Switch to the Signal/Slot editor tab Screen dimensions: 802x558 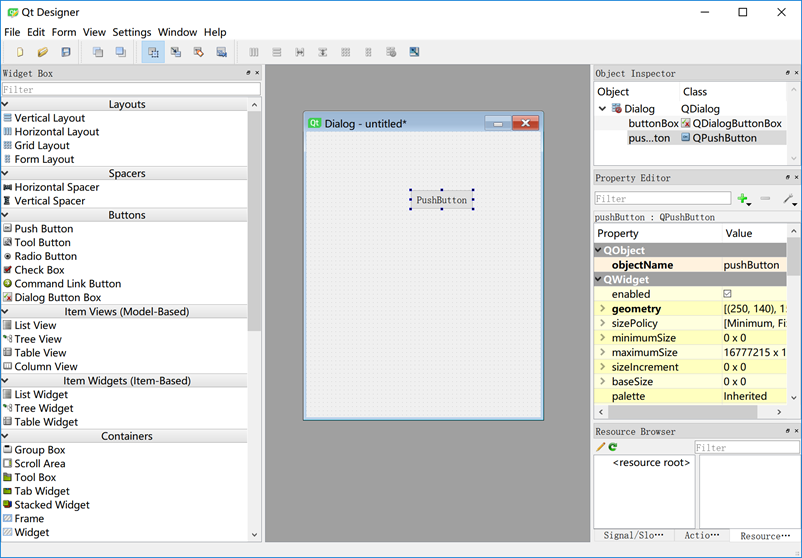click(633, 535)
